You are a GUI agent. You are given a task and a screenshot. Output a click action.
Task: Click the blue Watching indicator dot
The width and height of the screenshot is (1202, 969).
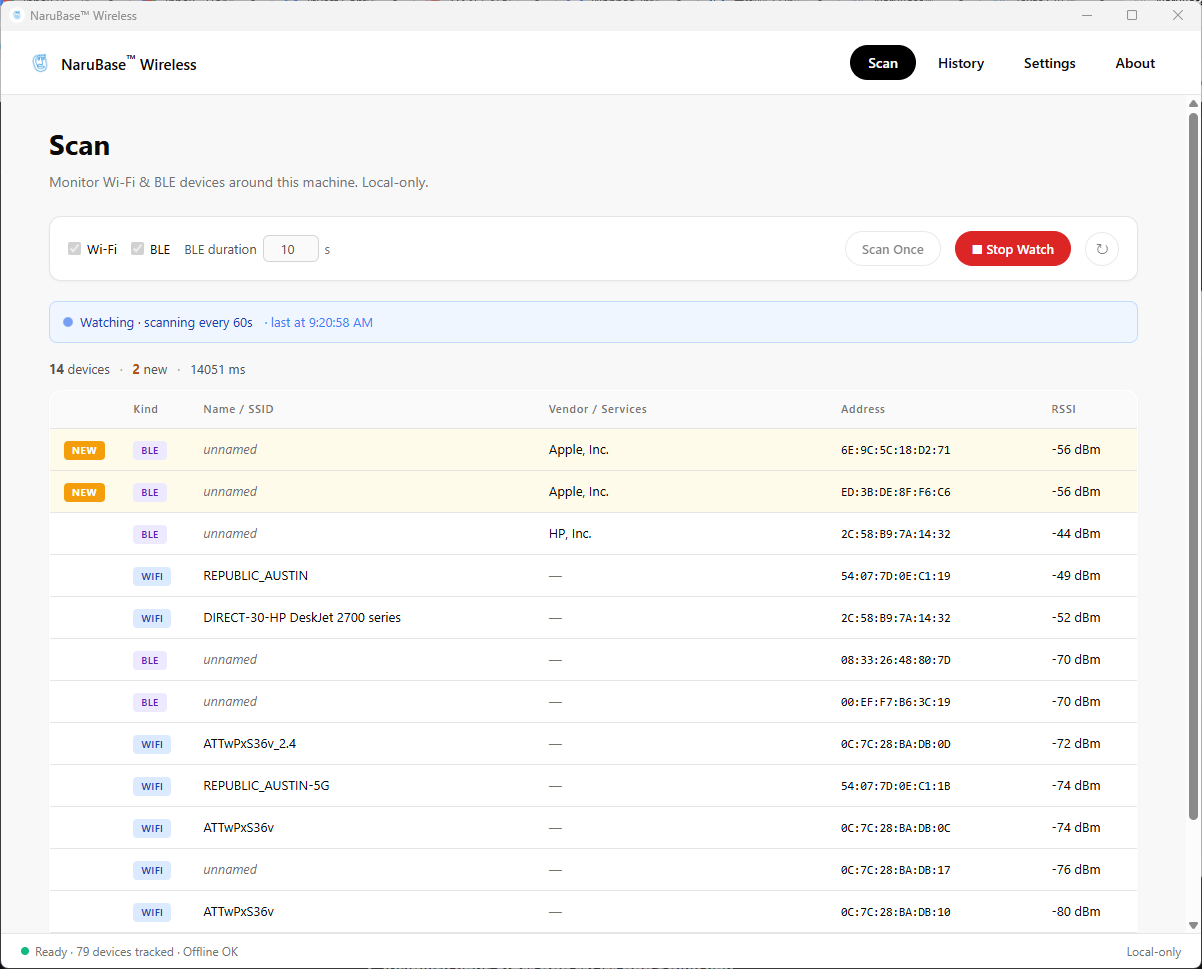(68, 322)
